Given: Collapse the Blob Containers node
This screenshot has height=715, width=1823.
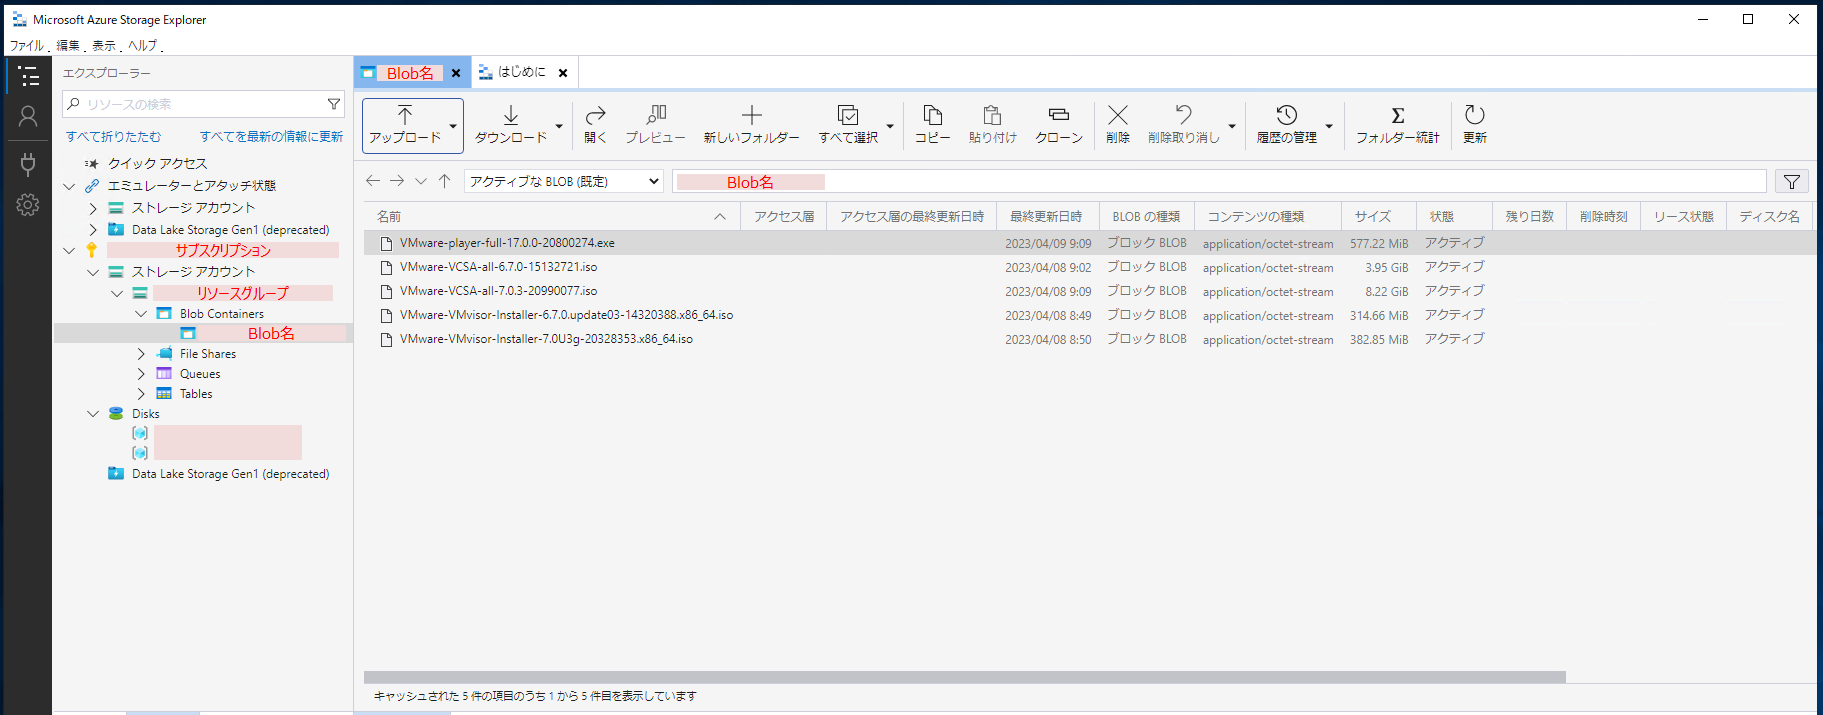Looking at the screenshot, I should tap(141, 314).
